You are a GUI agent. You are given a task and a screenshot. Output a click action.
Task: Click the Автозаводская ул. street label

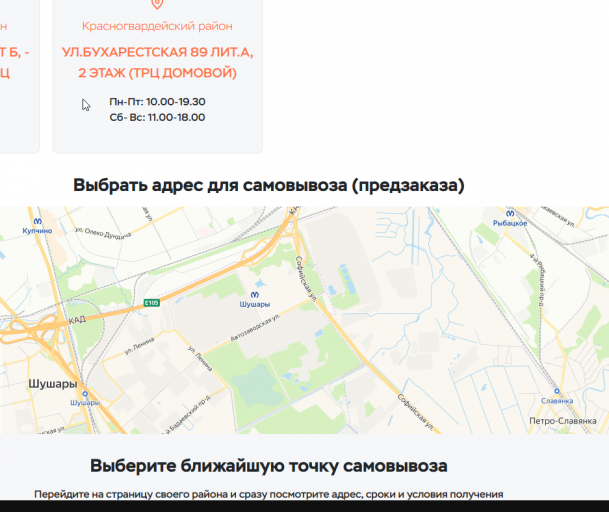(x=255, y=328)
